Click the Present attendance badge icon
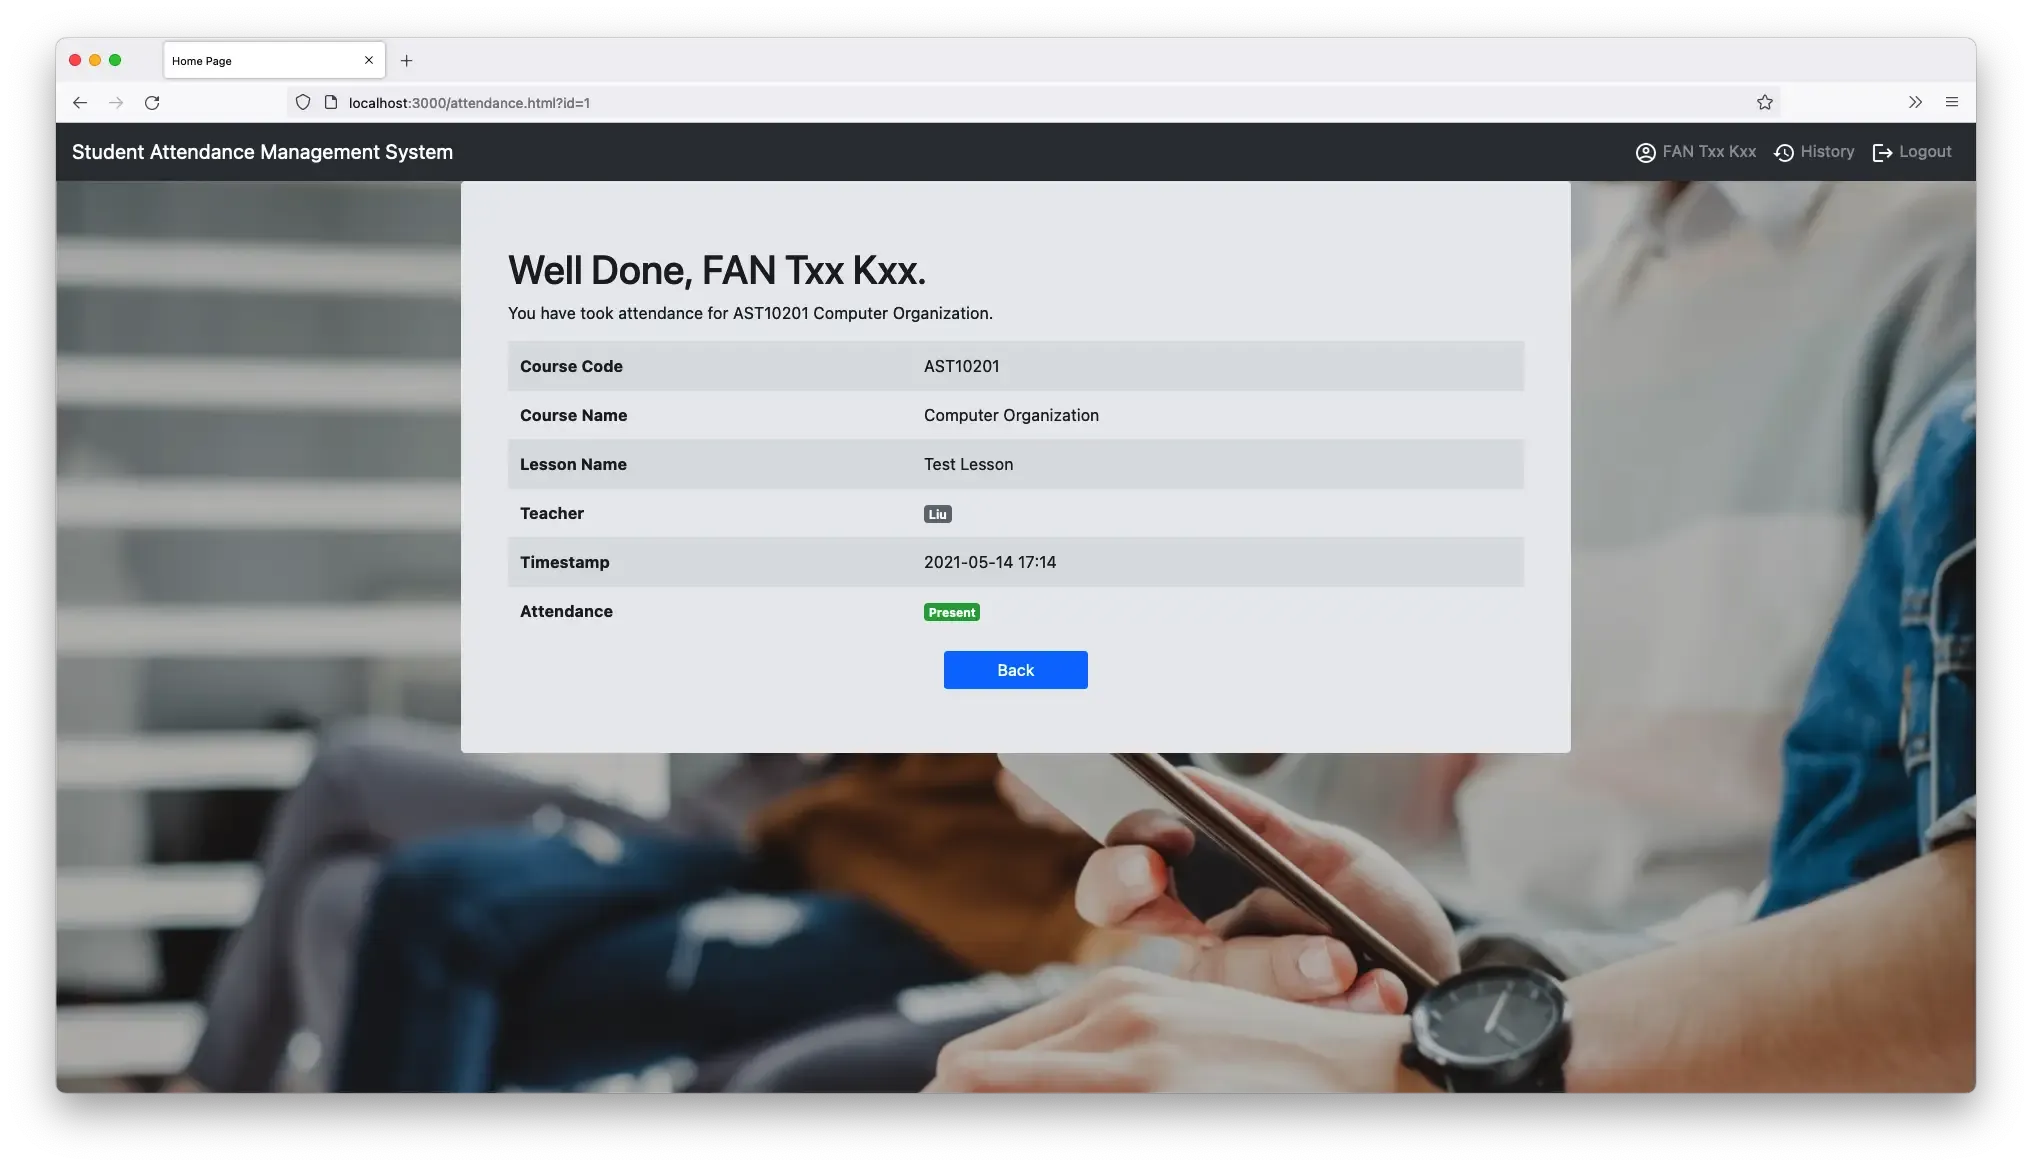 (x=950, y=611)
